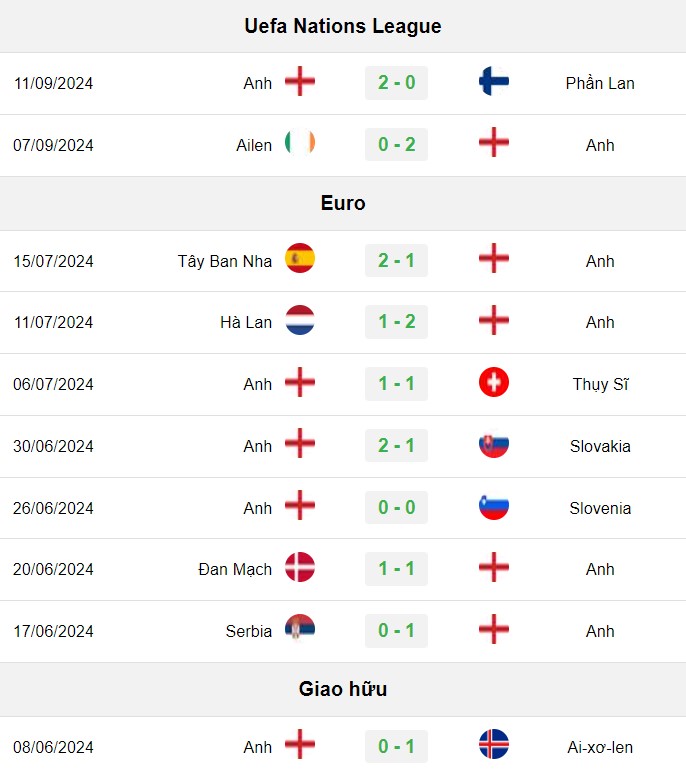Click the Denmark flag icon
This screenshot has height=778, width=686.
tap(300, 567)
